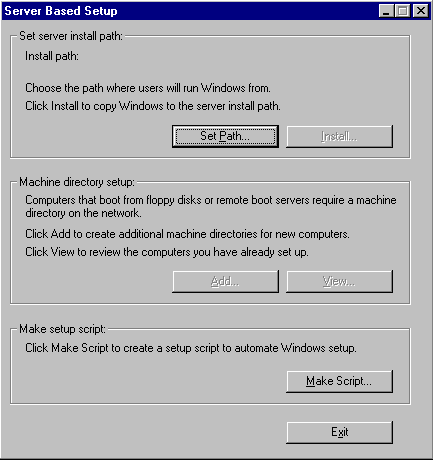Click the Set Path button

[x=225, y=136]
